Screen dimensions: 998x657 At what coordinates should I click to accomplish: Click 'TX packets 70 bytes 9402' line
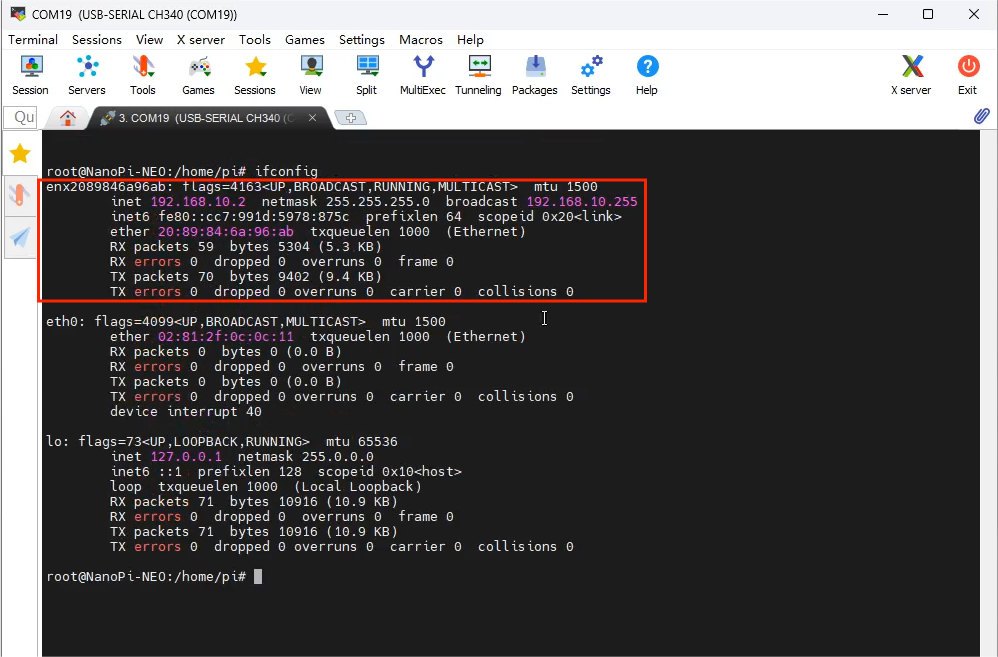tap(246, 276)
